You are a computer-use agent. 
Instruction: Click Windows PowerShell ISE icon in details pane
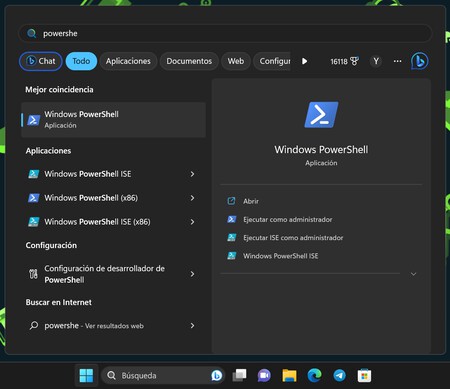pos(232,256)
